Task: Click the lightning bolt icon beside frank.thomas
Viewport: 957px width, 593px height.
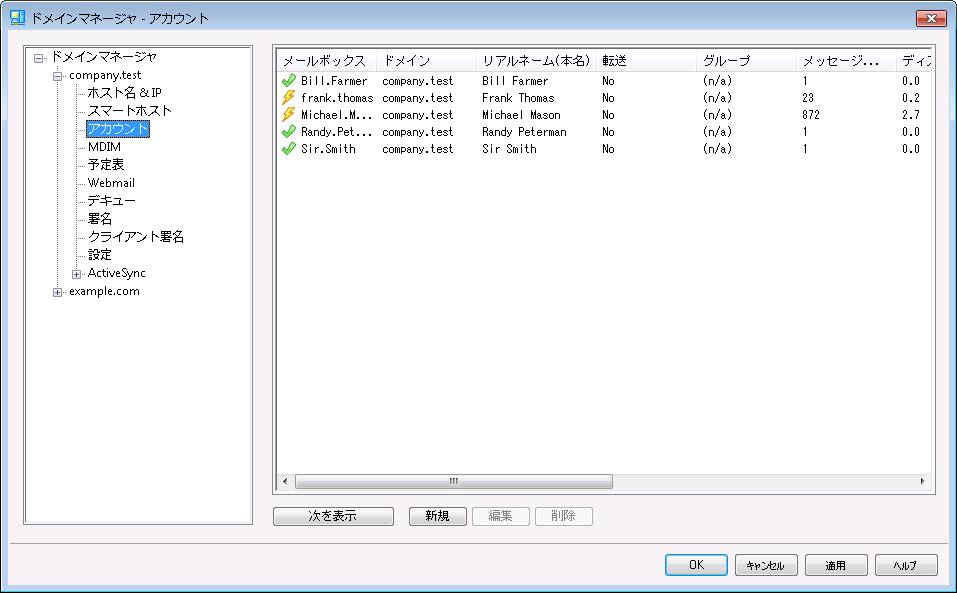Action: click(x=289, y=98)
